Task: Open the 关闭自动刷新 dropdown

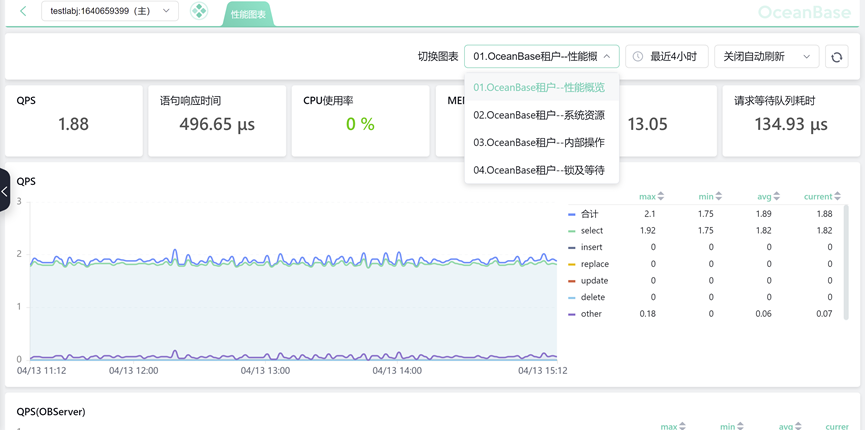Action: [x=766, y=56]
